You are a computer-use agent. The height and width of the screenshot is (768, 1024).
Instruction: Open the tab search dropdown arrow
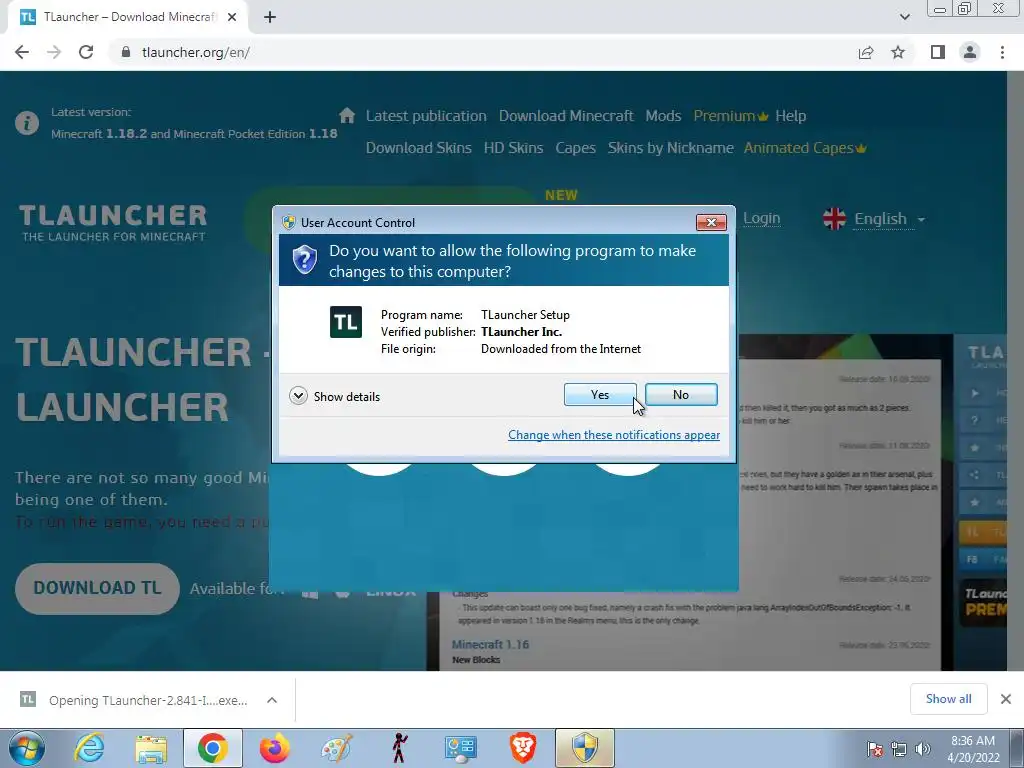[x=904, y=18]
